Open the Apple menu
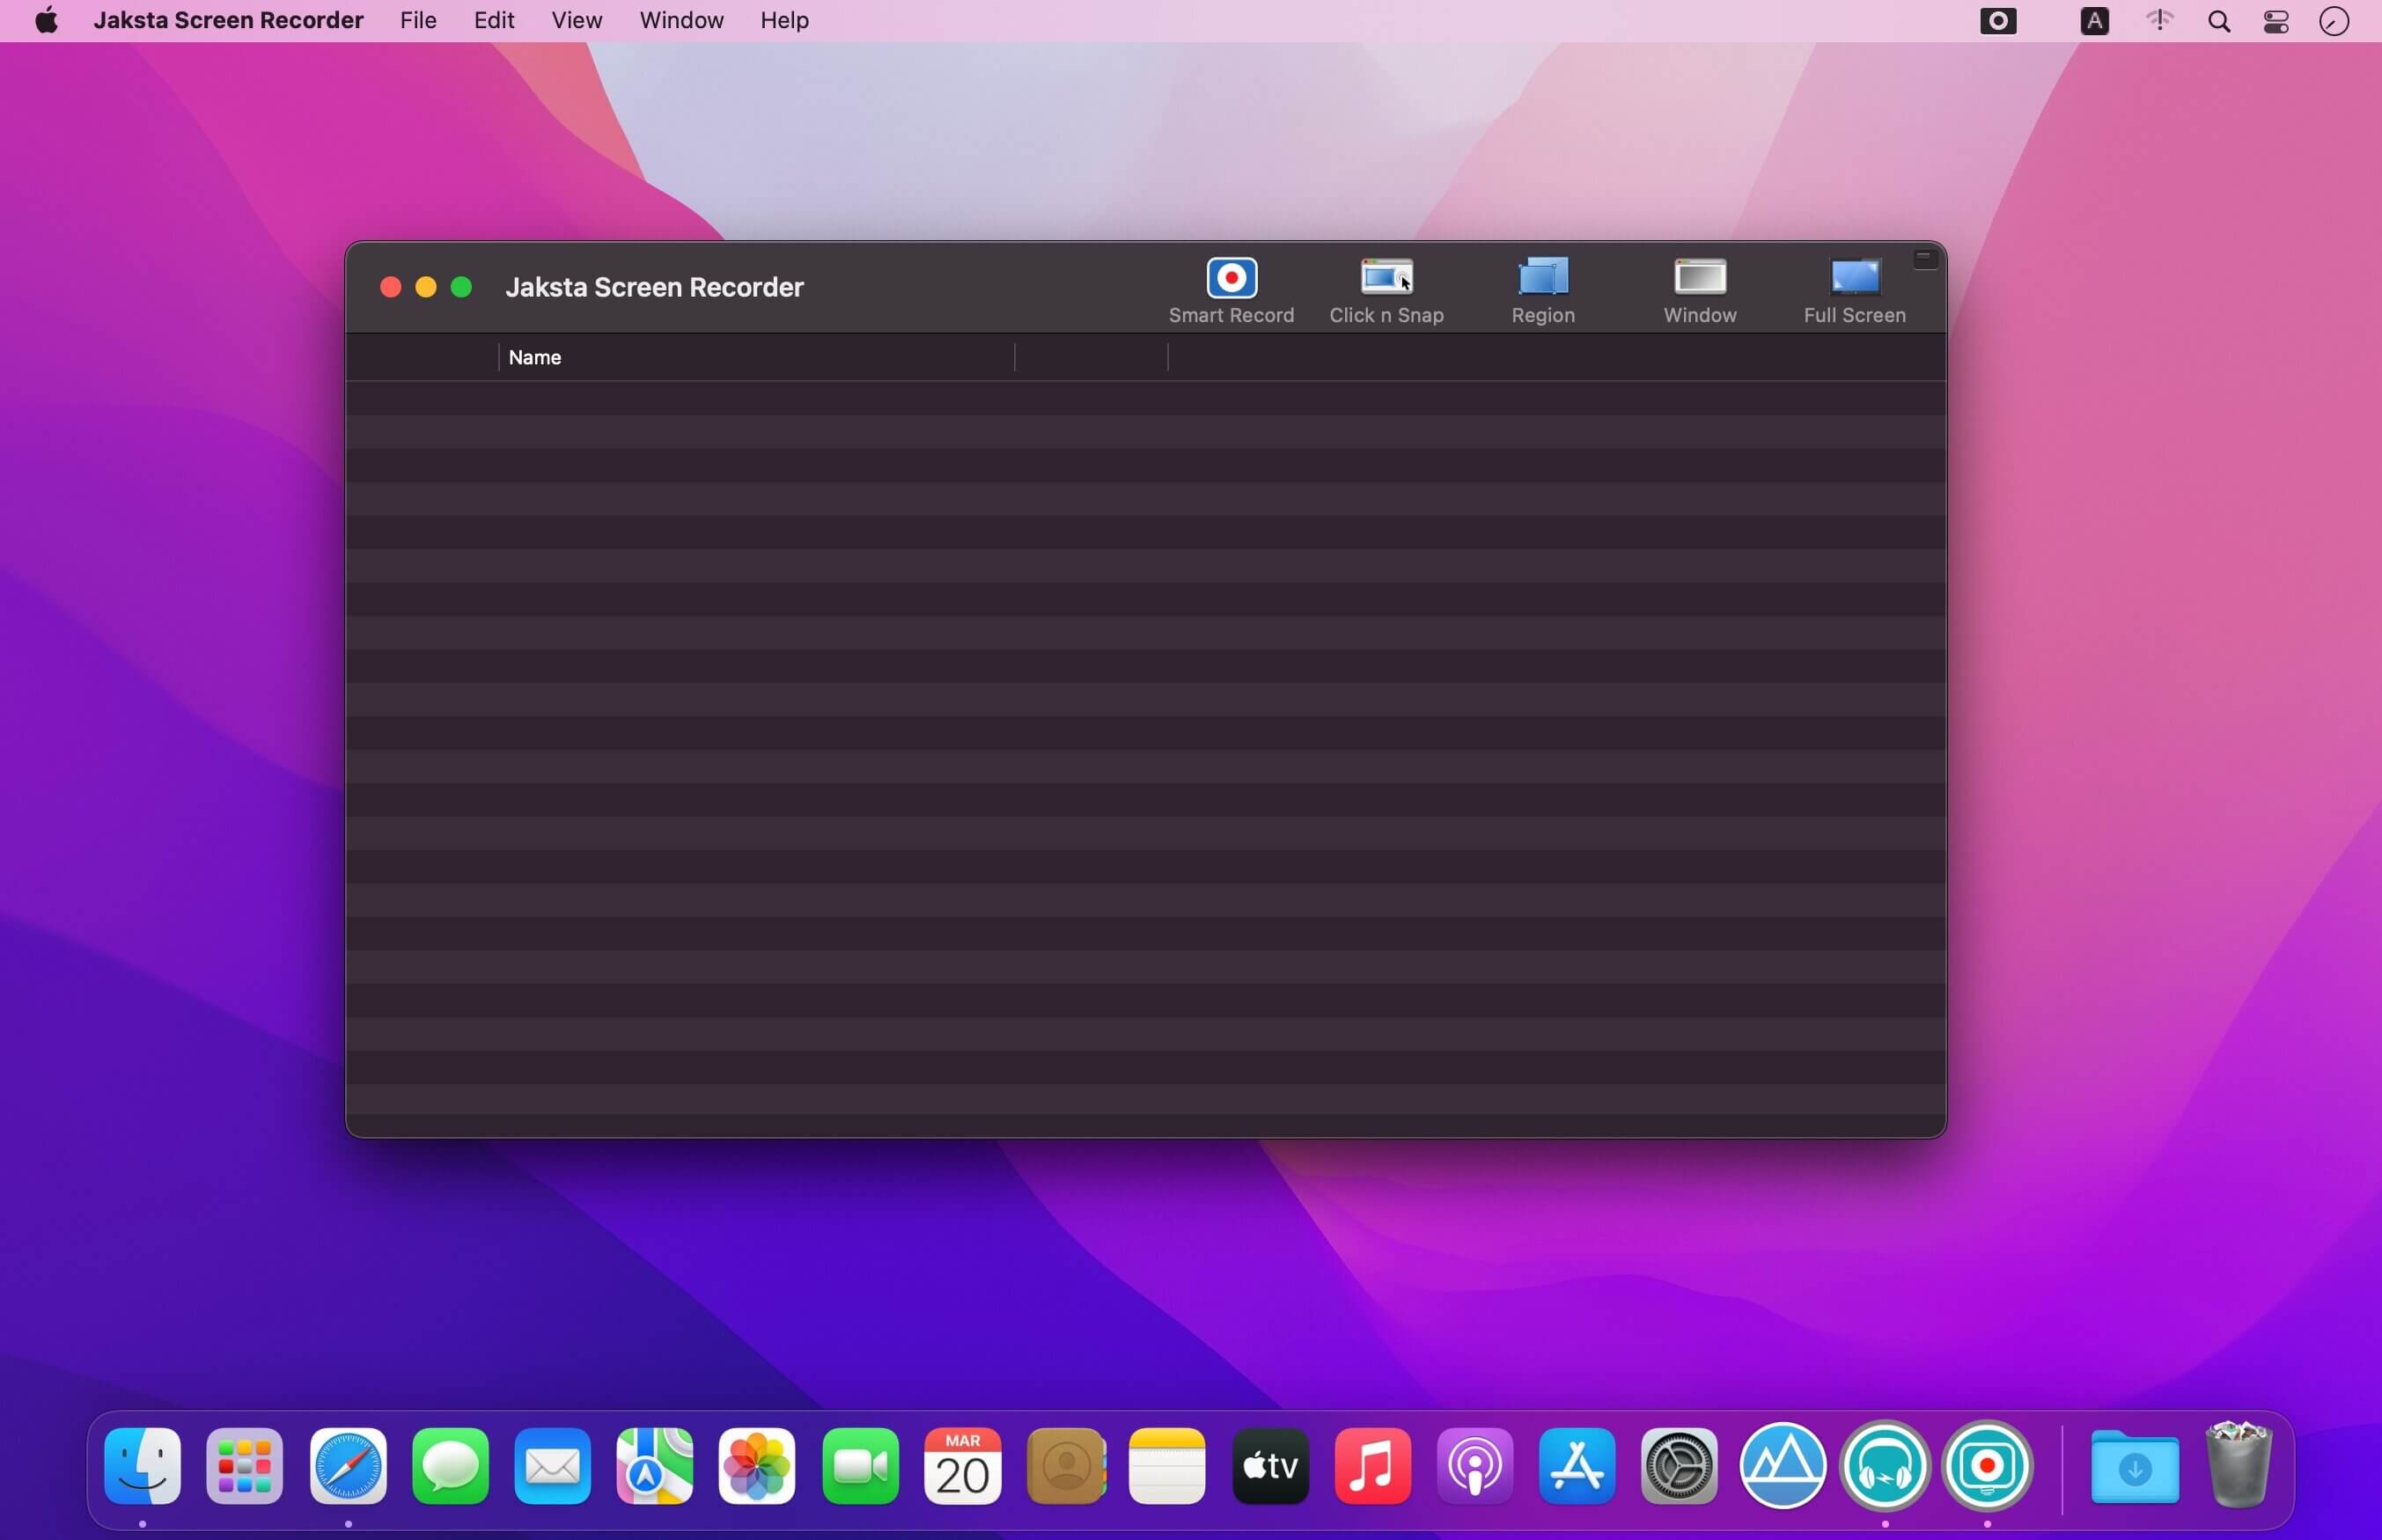2382x1540 pixels. click(46, 20)
